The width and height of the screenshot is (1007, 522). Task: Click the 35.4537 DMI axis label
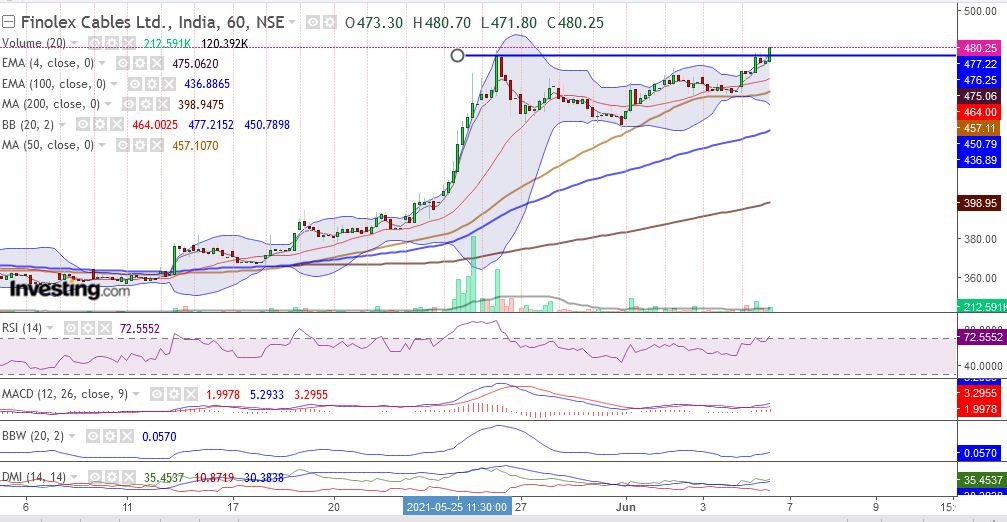[x=982, y=480]
